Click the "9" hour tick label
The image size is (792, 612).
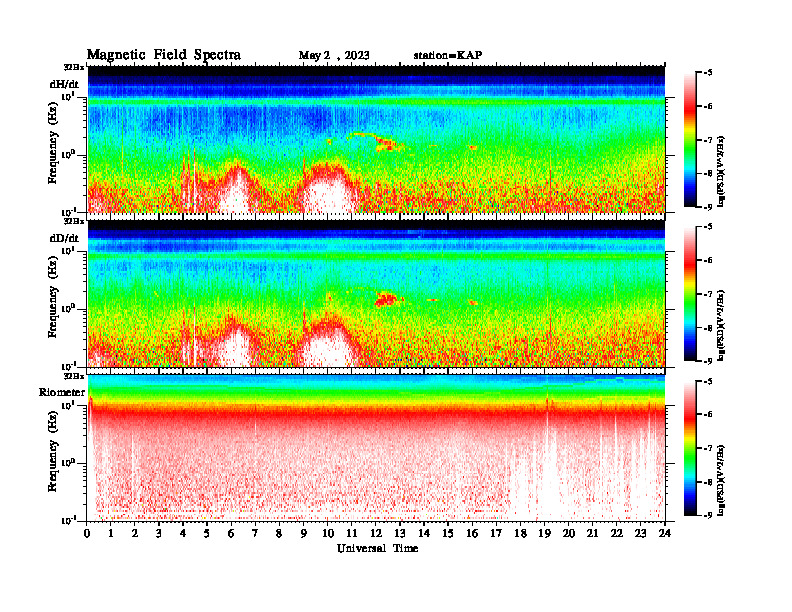304,534
